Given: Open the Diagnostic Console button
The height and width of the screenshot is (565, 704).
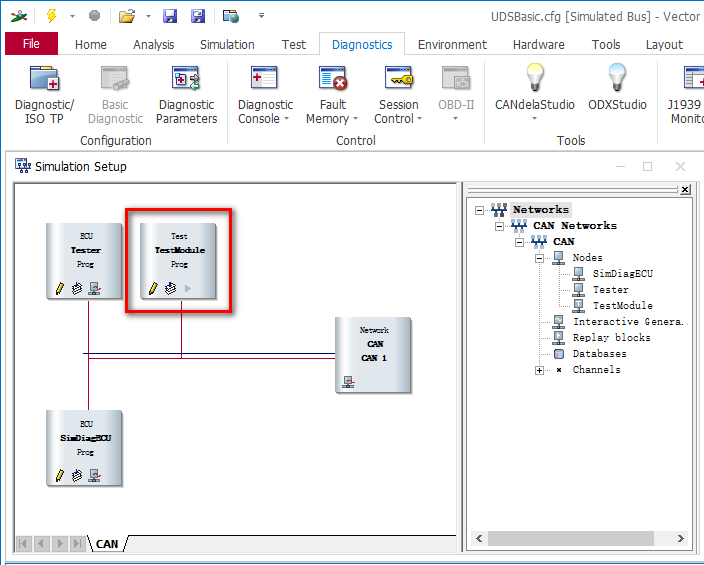Looking at the screenshot, I should (x=265, y=95).
